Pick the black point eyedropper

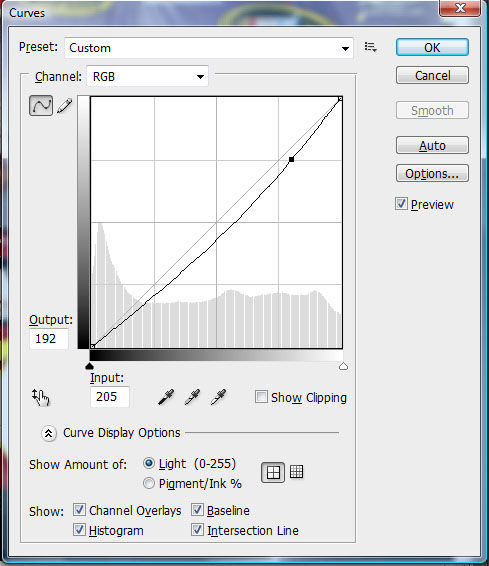tap(166, 397)
